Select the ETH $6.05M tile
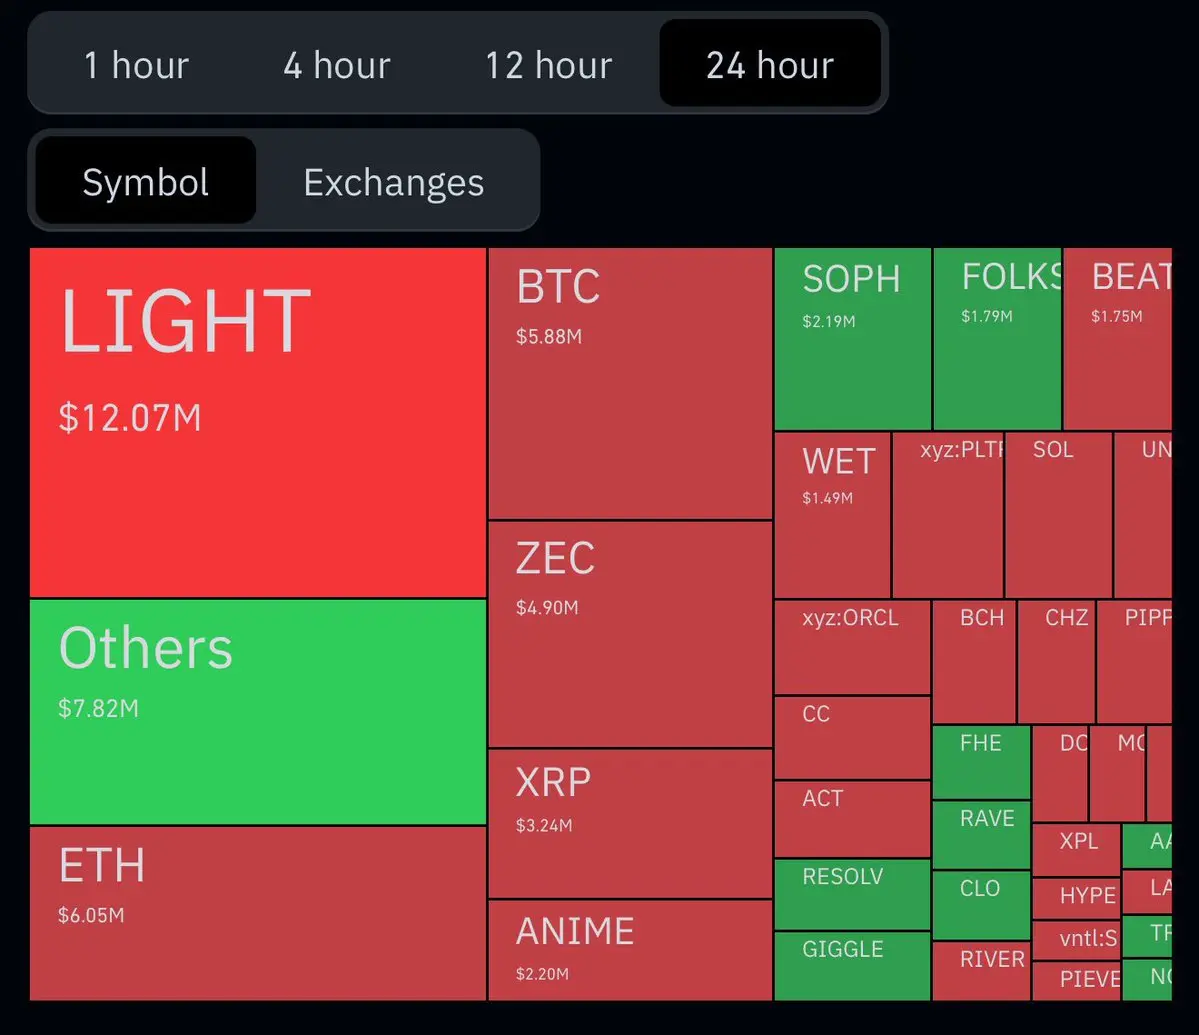 pos(258,913)
